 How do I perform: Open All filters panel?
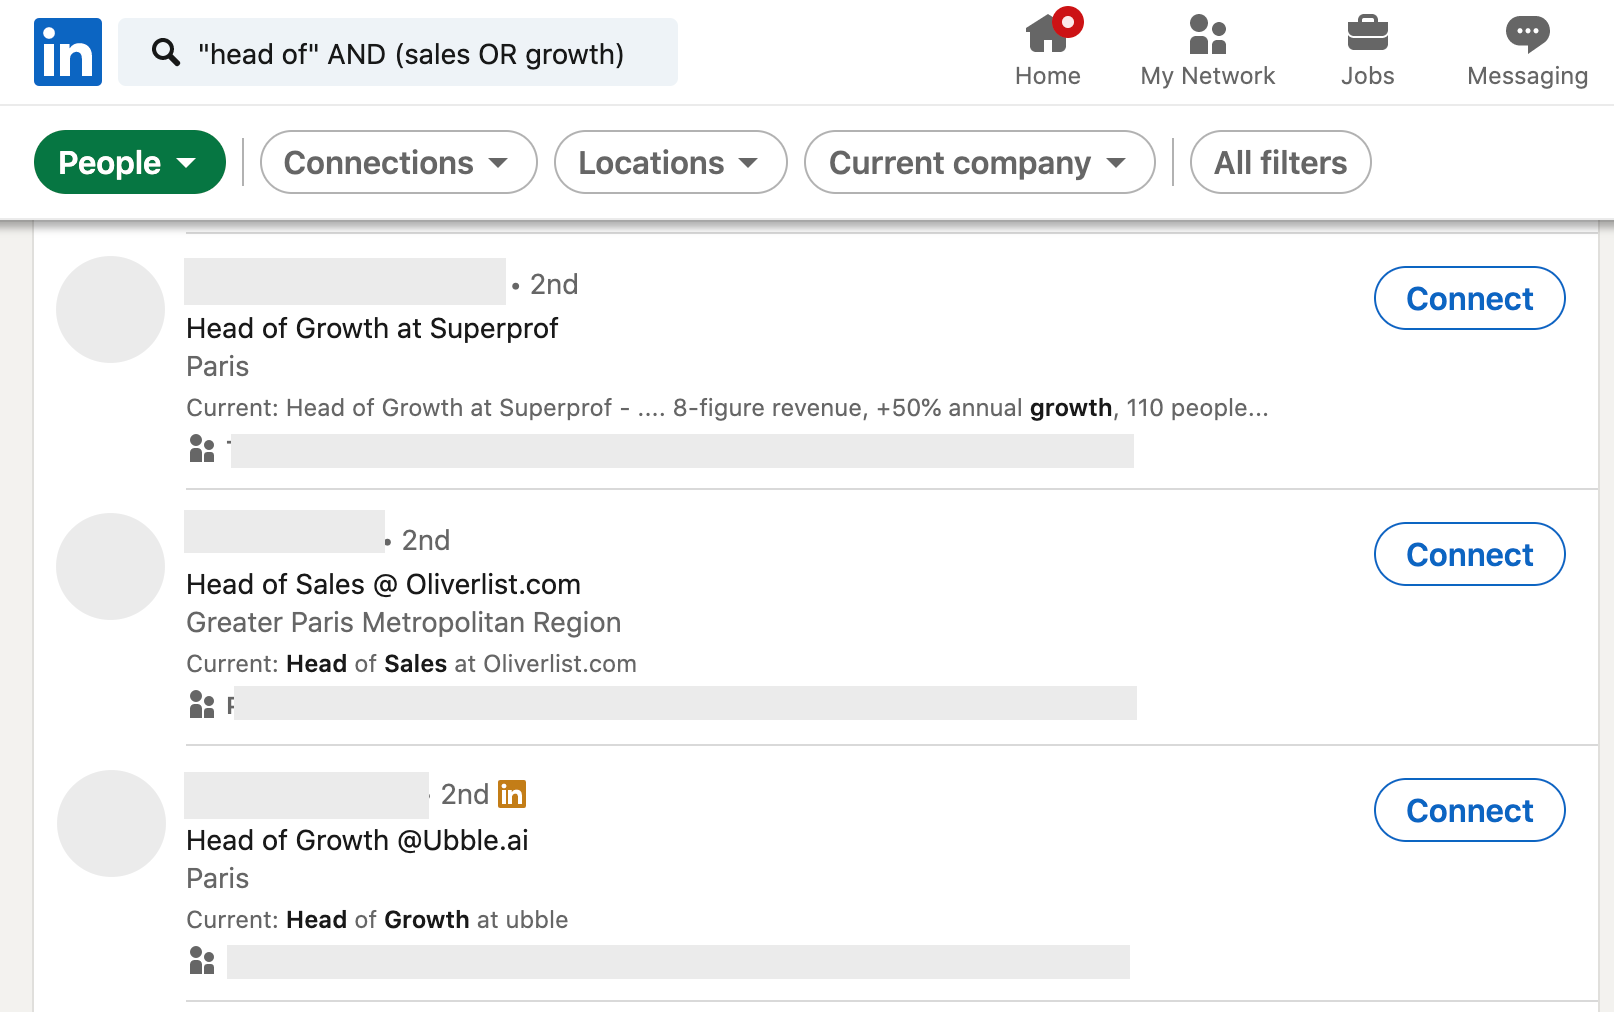point(1280,162)
